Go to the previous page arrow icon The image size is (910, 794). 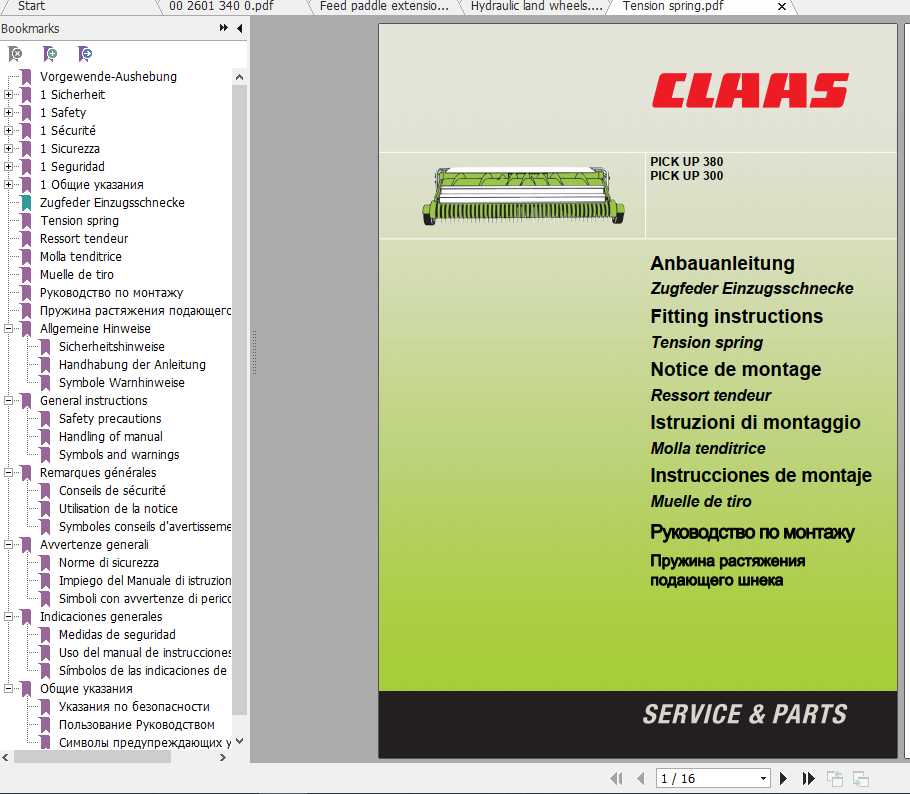[x=641, y=778]
